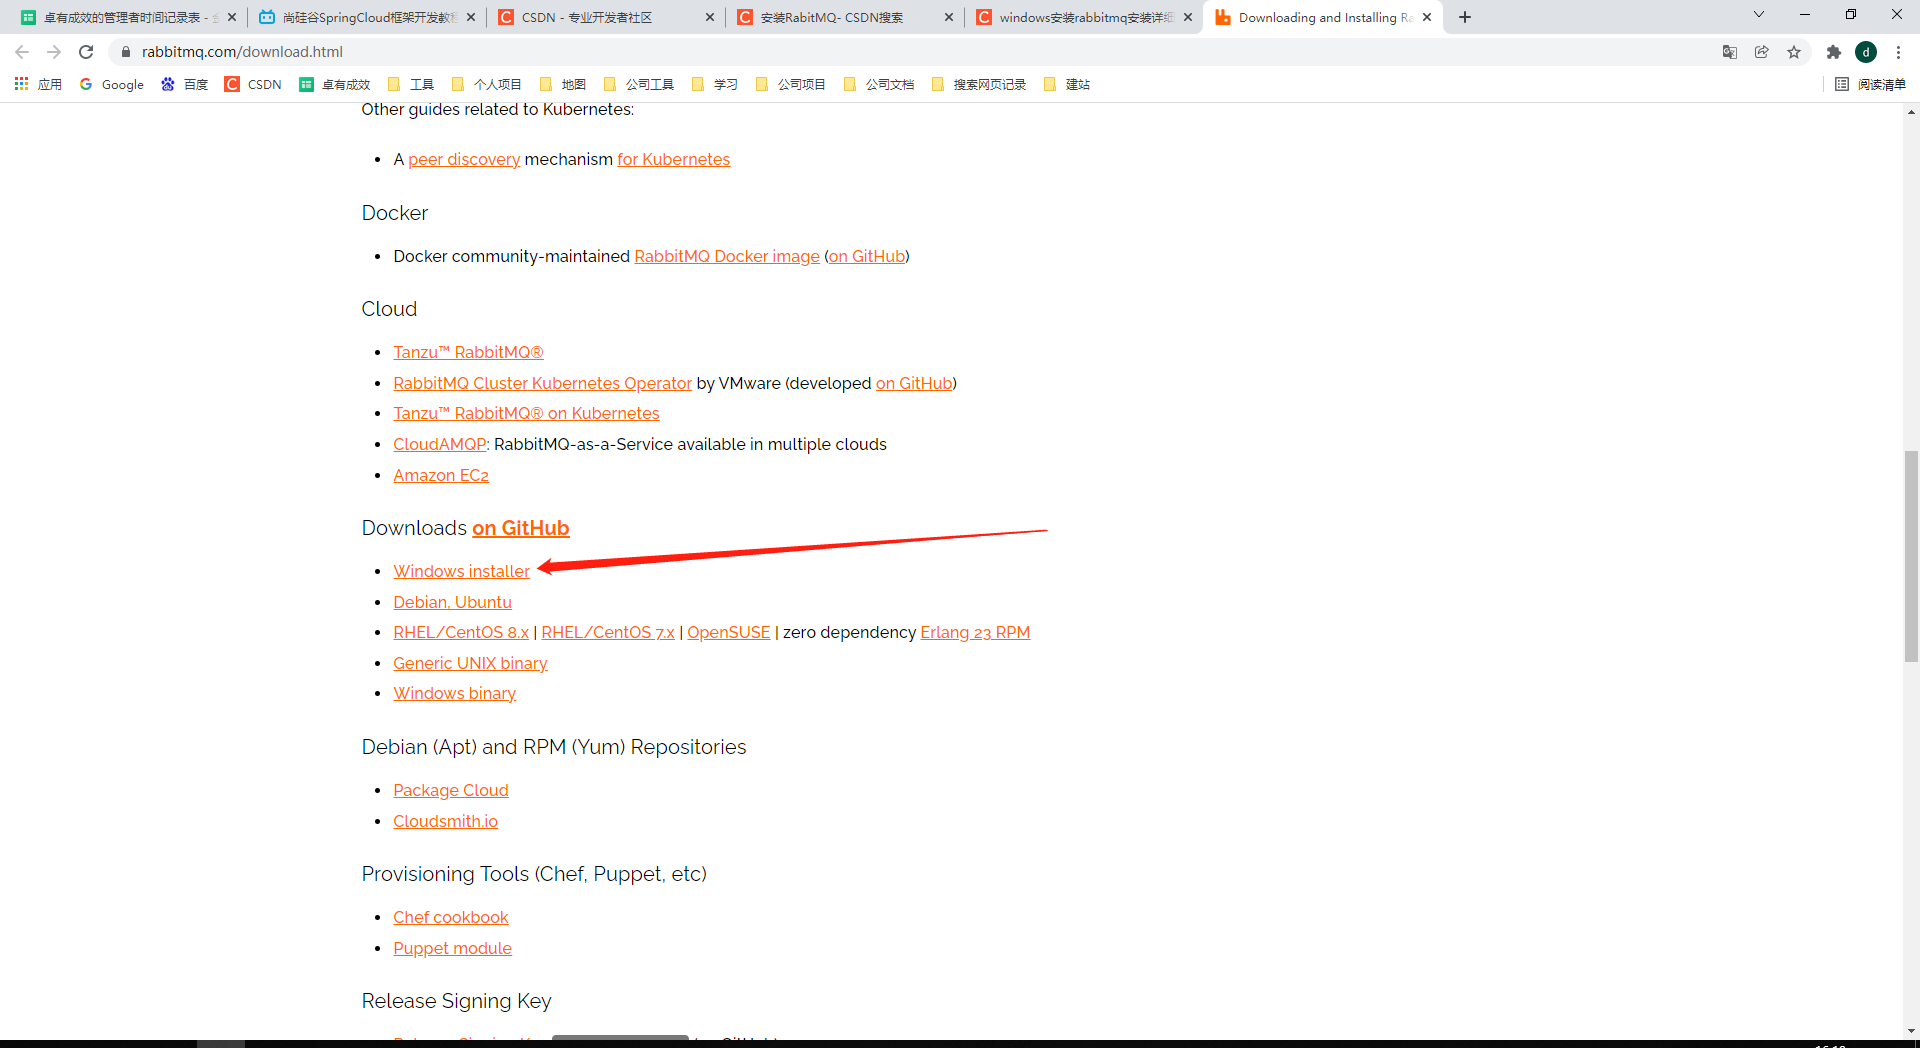Reload the current page
Viewport: 1920px width, 1048px height.
tap(86, 52)
